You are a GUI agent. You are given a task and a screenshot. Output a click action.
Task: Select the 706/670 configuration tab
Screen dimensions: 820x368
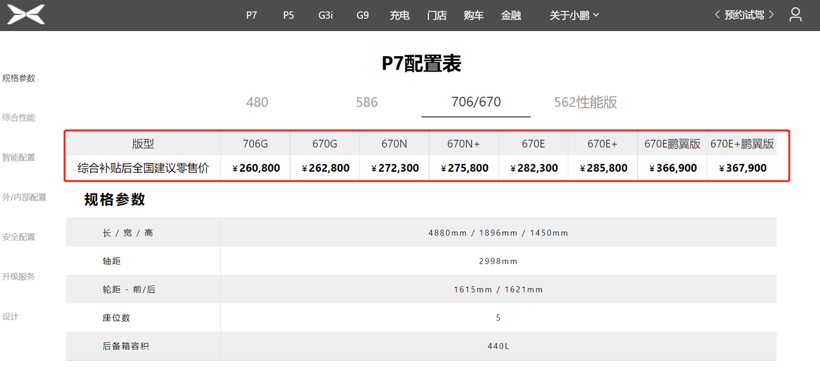coord(476,102)
